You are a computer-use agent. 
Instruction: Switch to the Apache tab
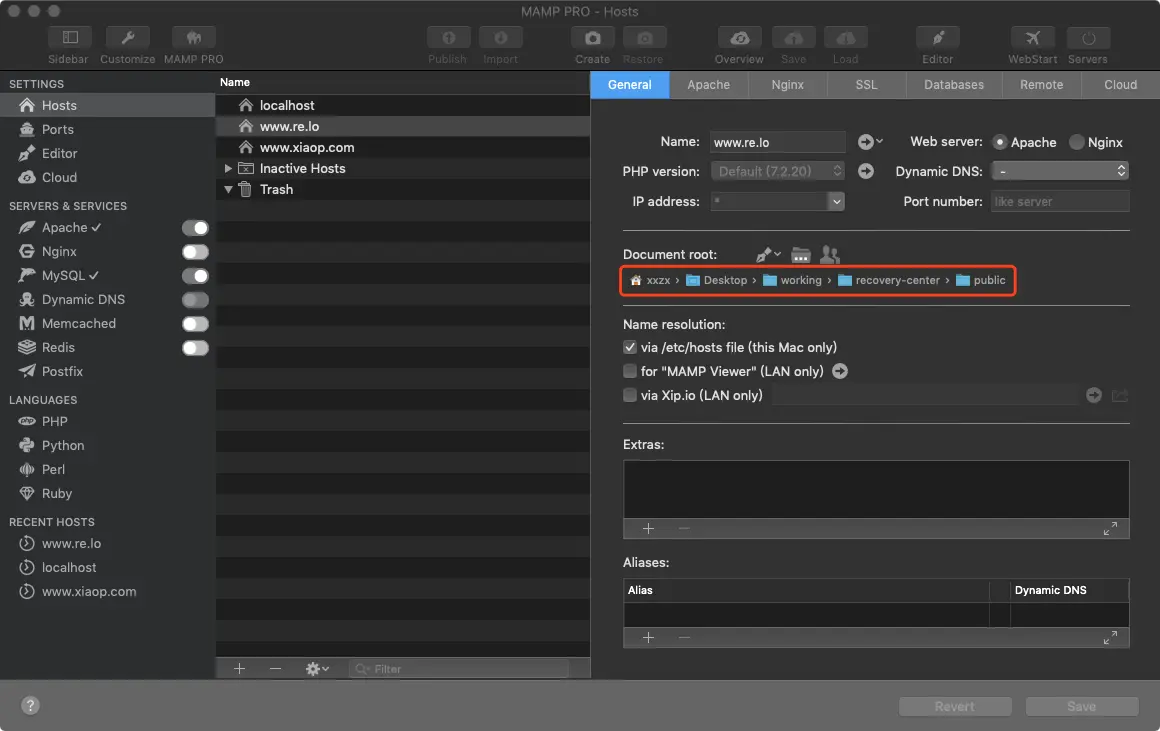[x=709, y=85]
